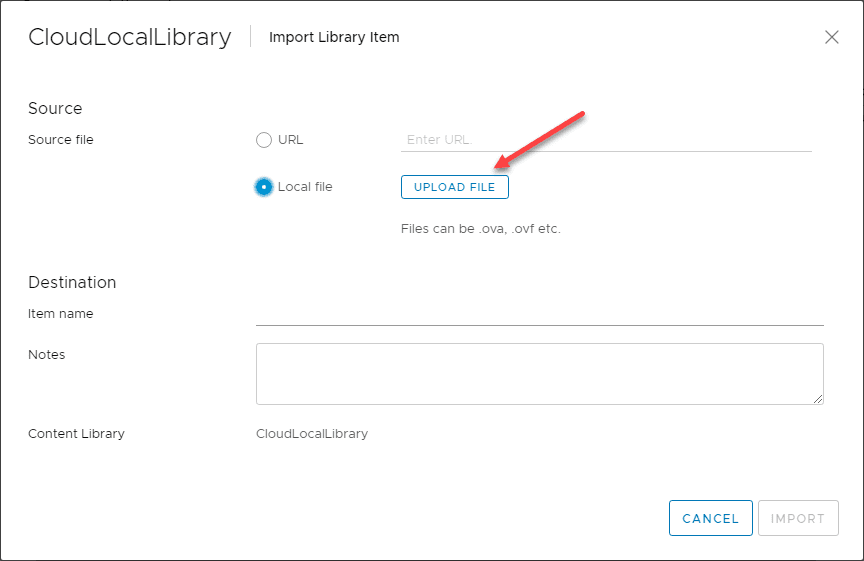Click the Enter URL text field
864x561 pixels.
[605, 140]
